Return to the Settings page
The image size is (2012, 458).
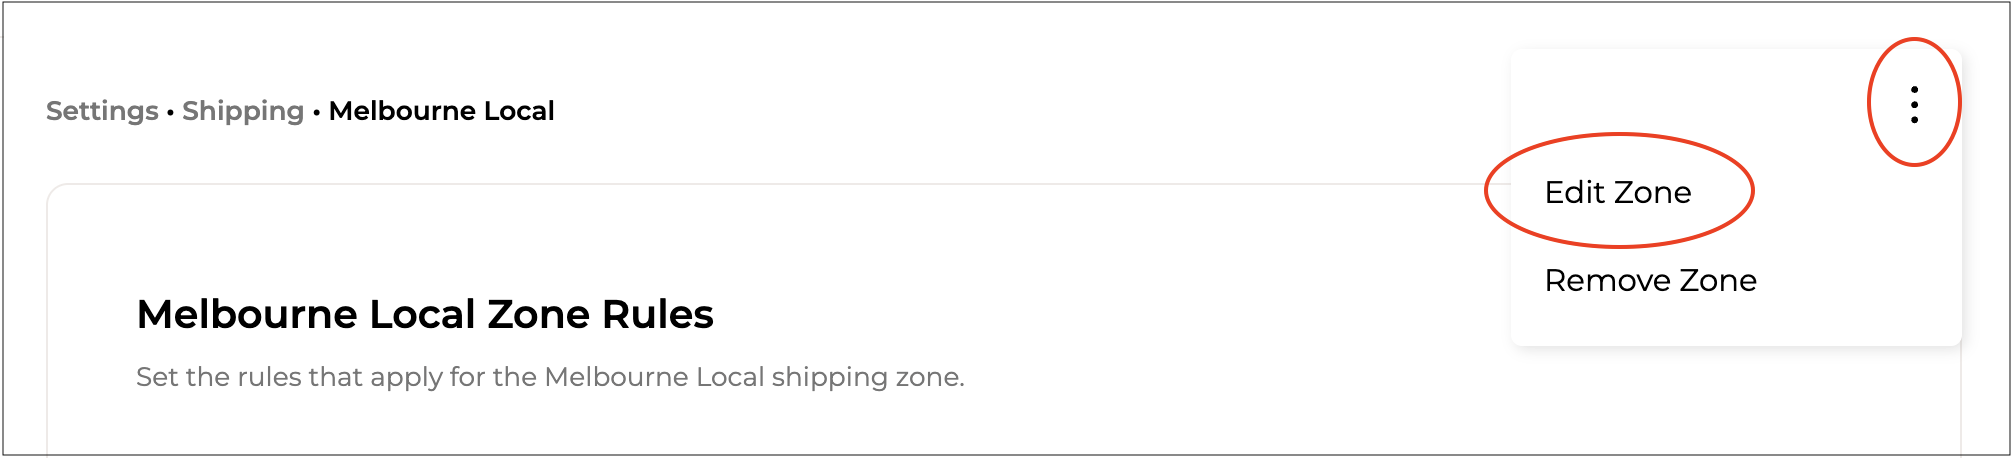click(102, 111)
